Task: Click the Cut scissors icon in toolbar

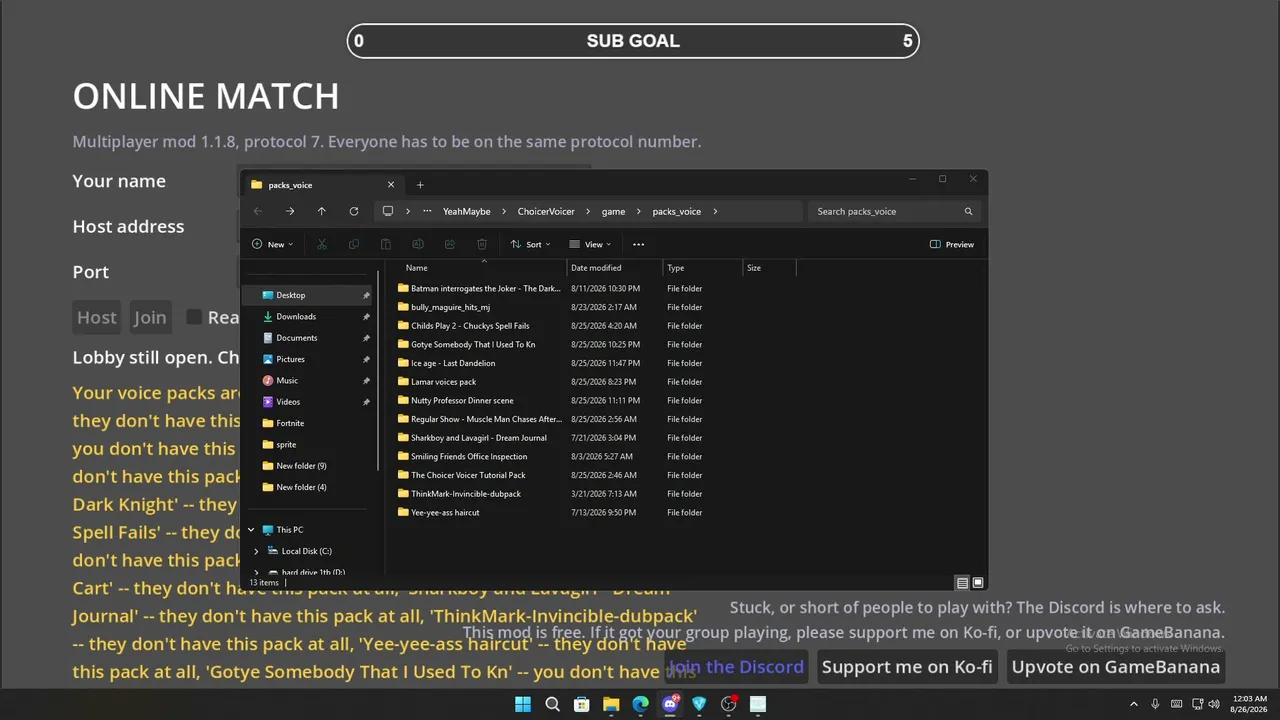Action: point(322,244)
